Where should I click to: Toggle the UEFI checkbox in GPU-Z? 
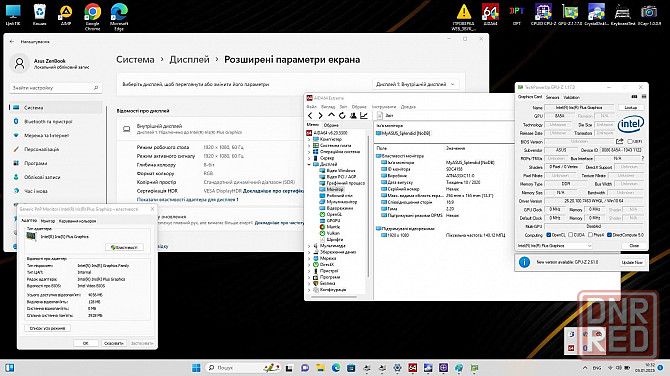tap(630, 141)
